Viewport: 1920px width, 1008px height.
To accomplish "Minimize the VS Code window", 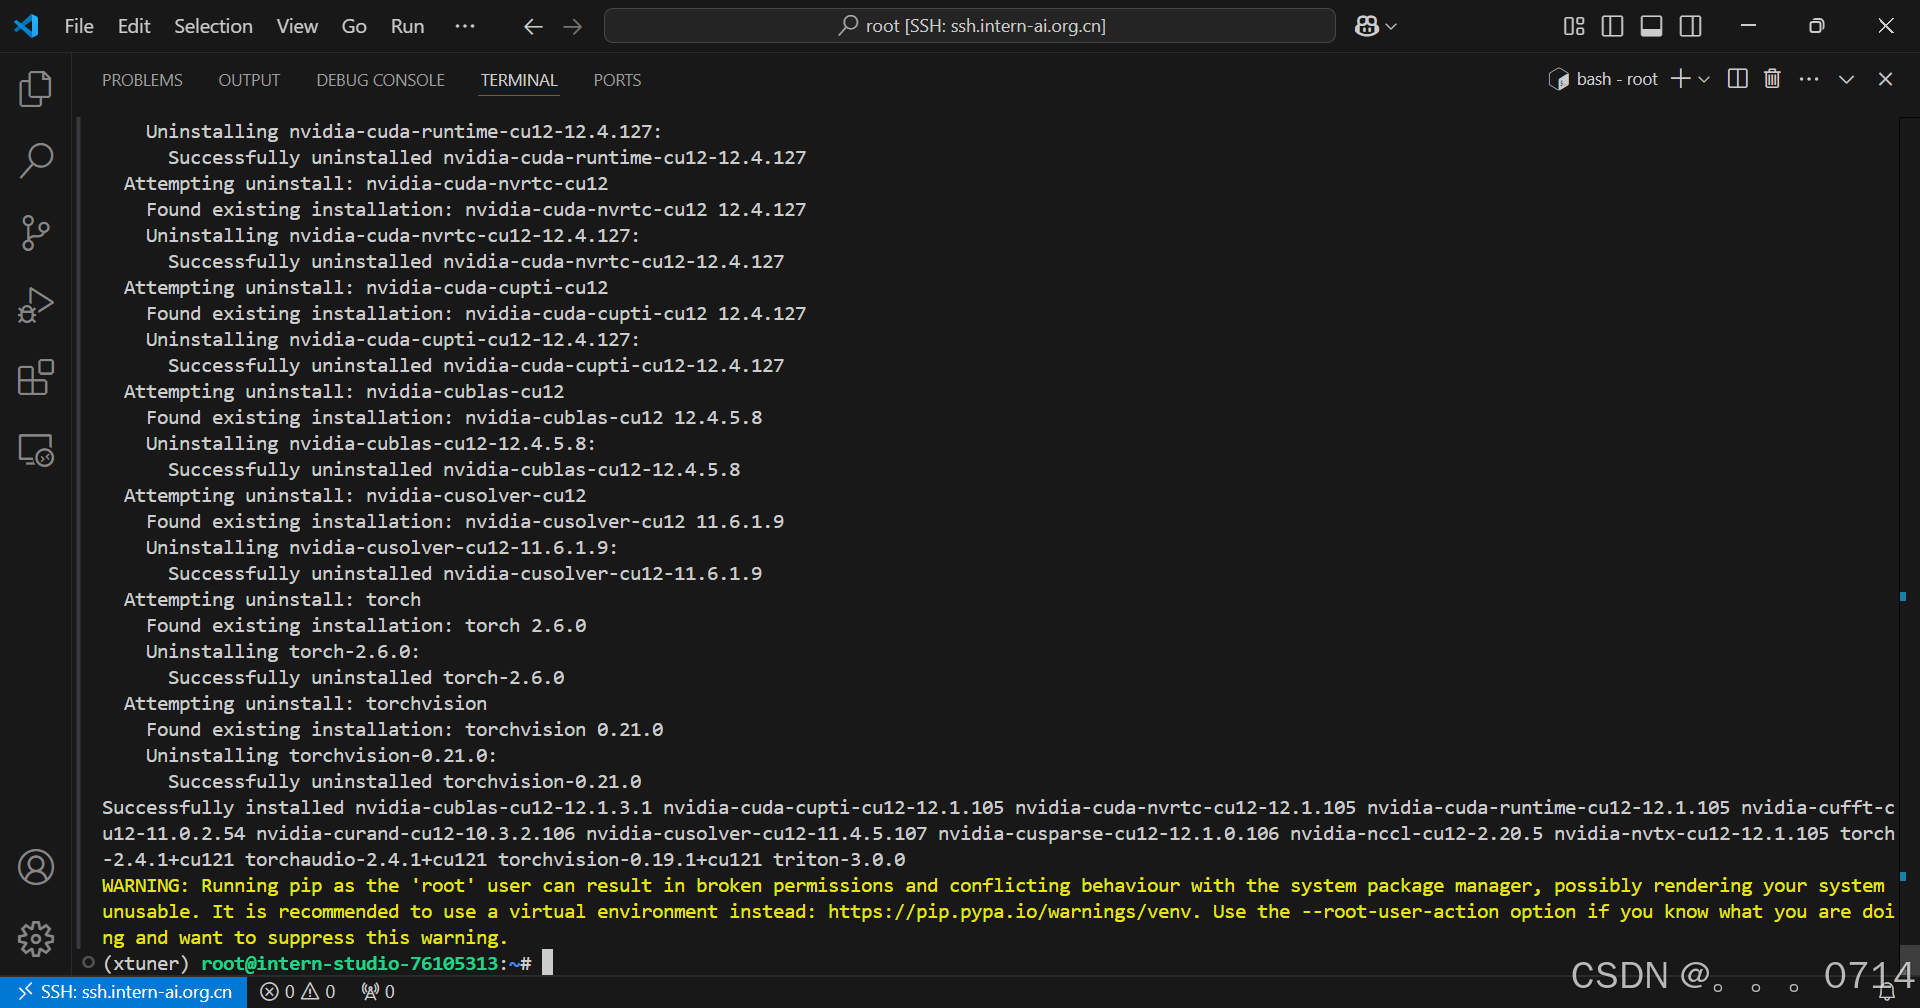I will coord(1748,26).
